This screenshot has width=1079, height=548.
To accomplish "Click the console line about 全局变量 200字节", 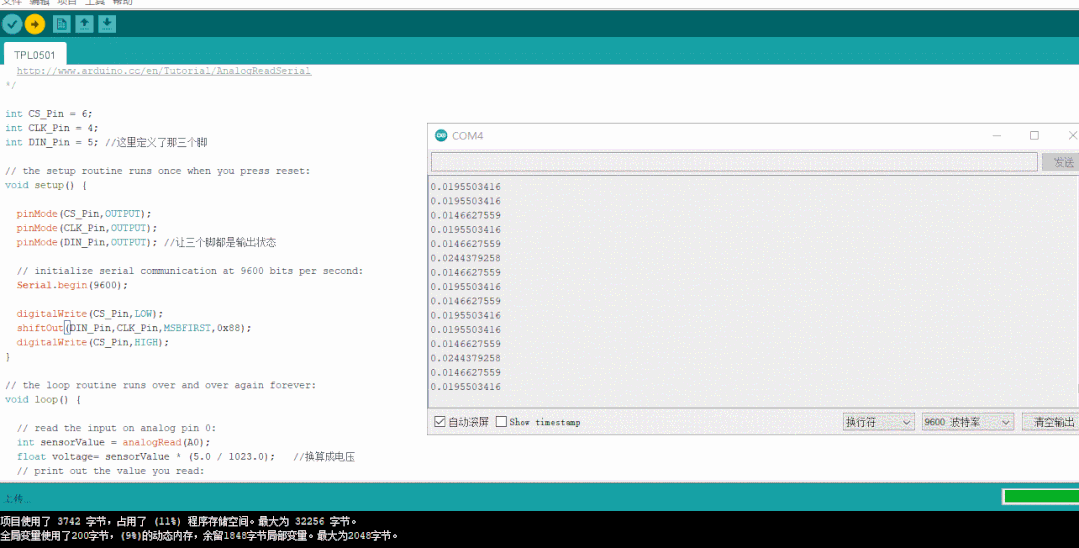I will coord(200,535).
